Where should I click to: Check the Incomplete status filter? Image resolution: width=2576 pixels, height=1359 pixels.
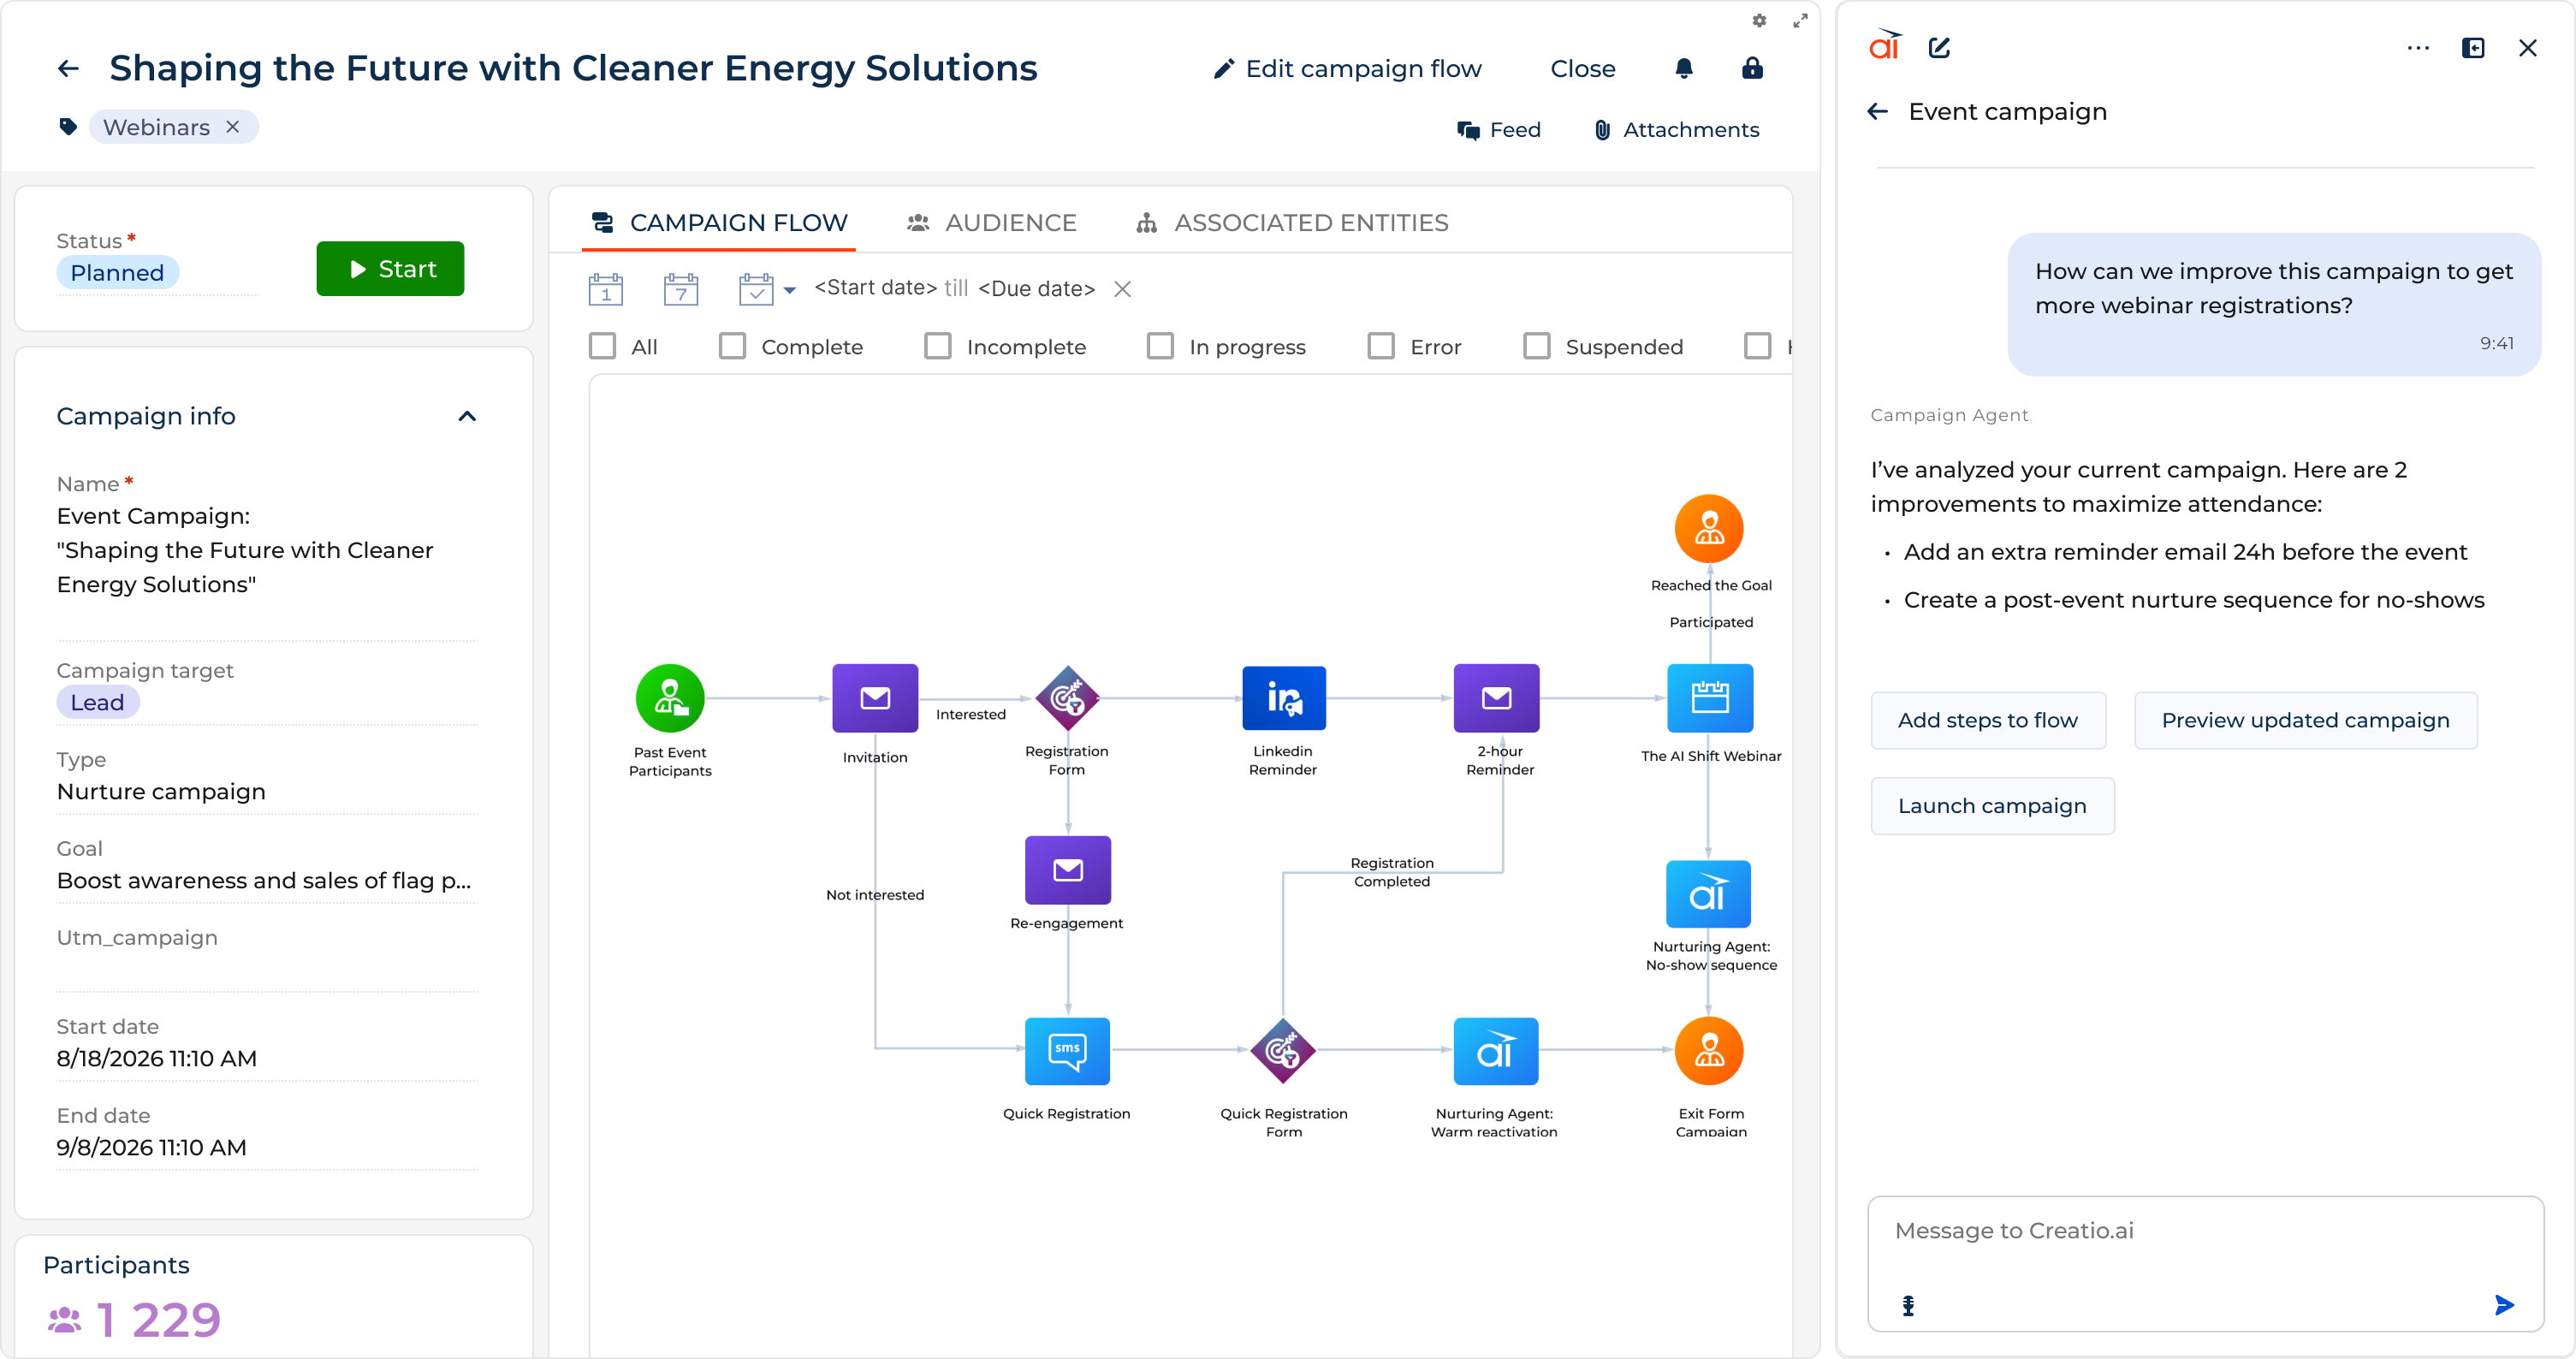[x=937, y=346]
